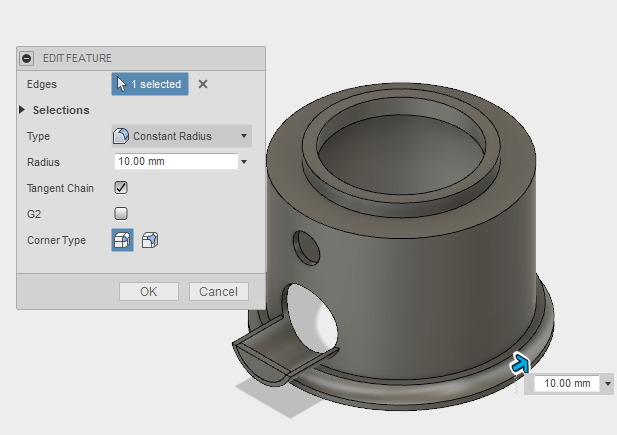Select the setback corner type icon
Image resolution: width=617 pixels, height=435 pixels.
click(x=150, y=240)
